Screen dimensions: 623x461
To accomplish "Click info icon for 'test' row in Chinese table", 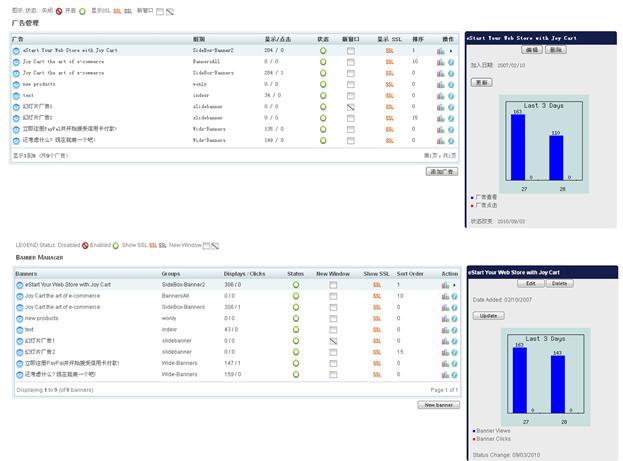I will click(x=451, y=96).
